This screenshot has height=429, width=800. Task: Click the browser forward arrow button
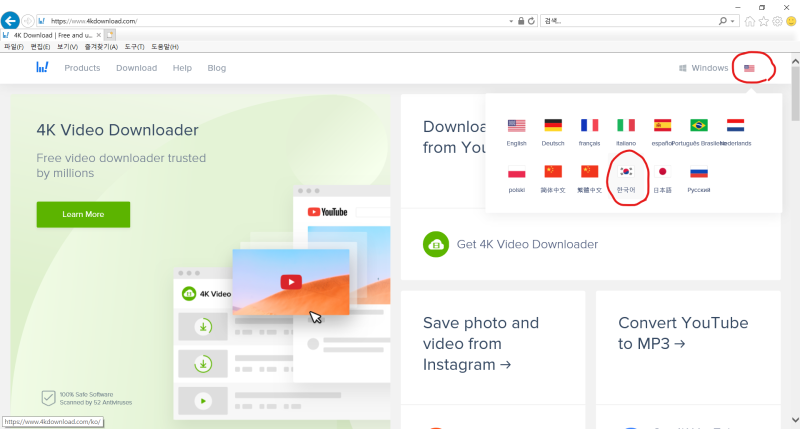(28, 21)
